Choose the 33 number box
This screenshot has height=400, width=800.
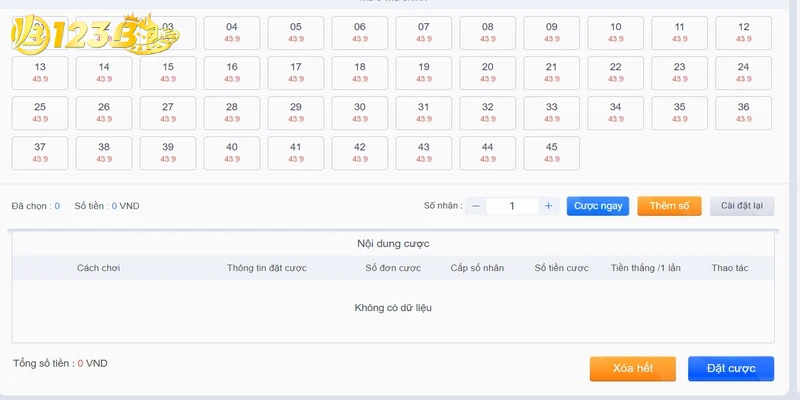tap(552, 113)
